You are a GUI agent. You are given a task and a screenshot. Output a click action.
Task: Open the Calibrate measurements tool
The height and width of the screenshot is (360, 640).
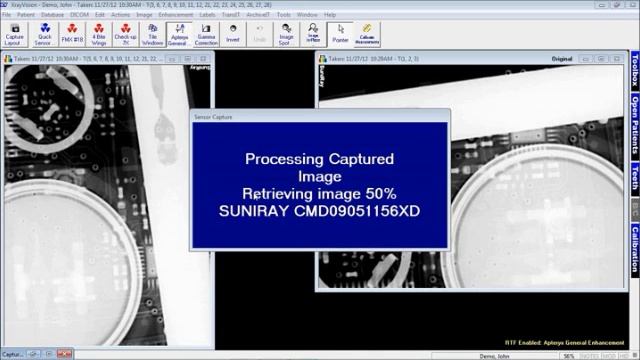367,35
